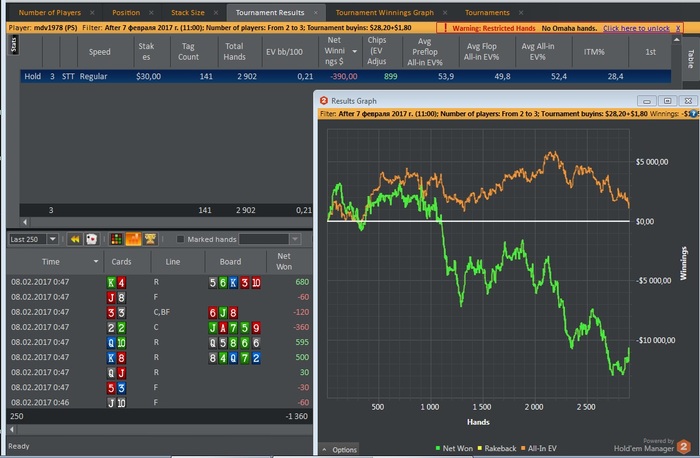Switch to the Position tab

pos(126,12)
